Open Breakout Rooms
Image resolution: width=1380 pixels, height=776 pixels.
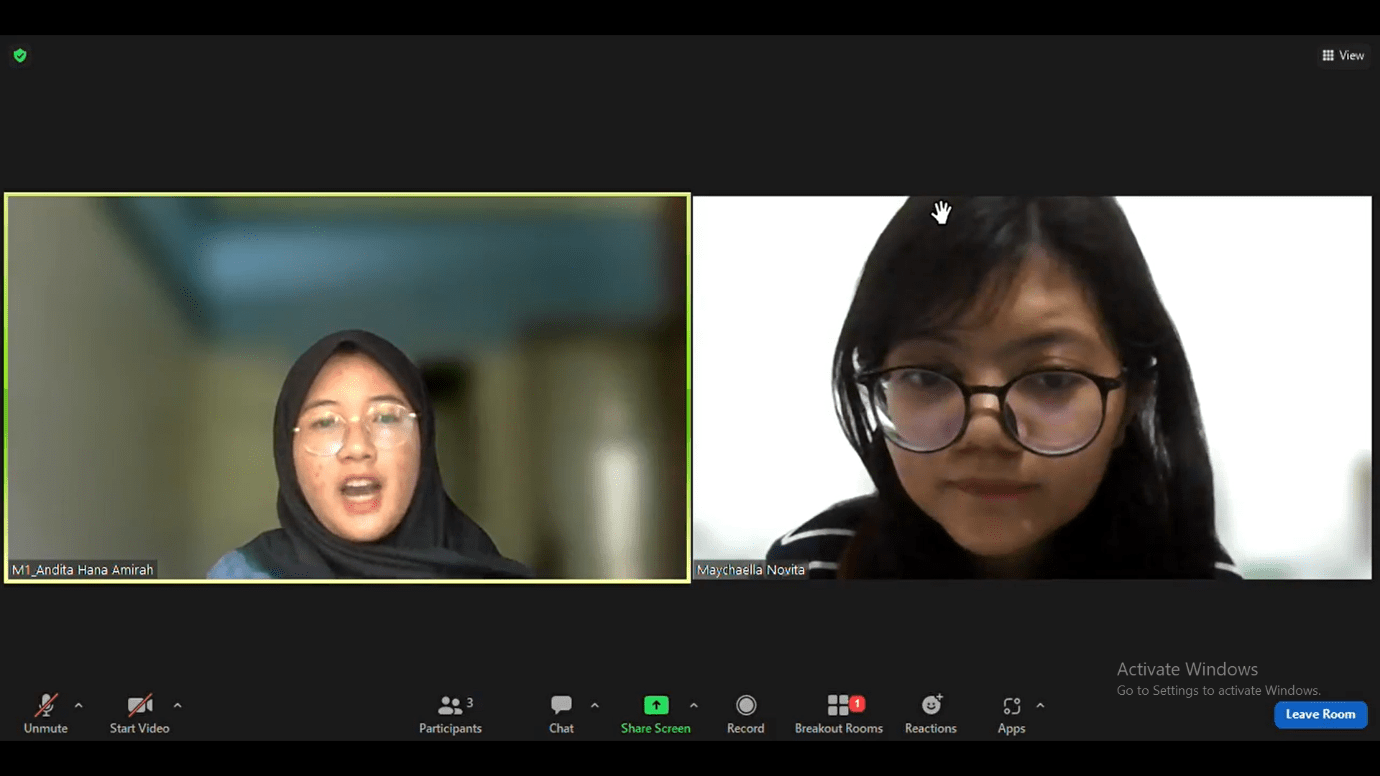click(x=839, y=714)
